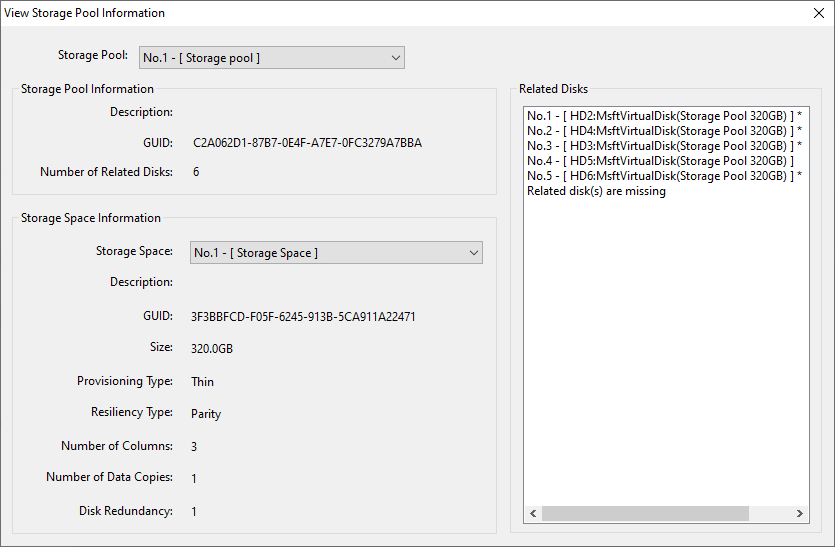Click the Size value 320.0GB
Viewport: 835px width, 547px height.
(x=212, y=349)
